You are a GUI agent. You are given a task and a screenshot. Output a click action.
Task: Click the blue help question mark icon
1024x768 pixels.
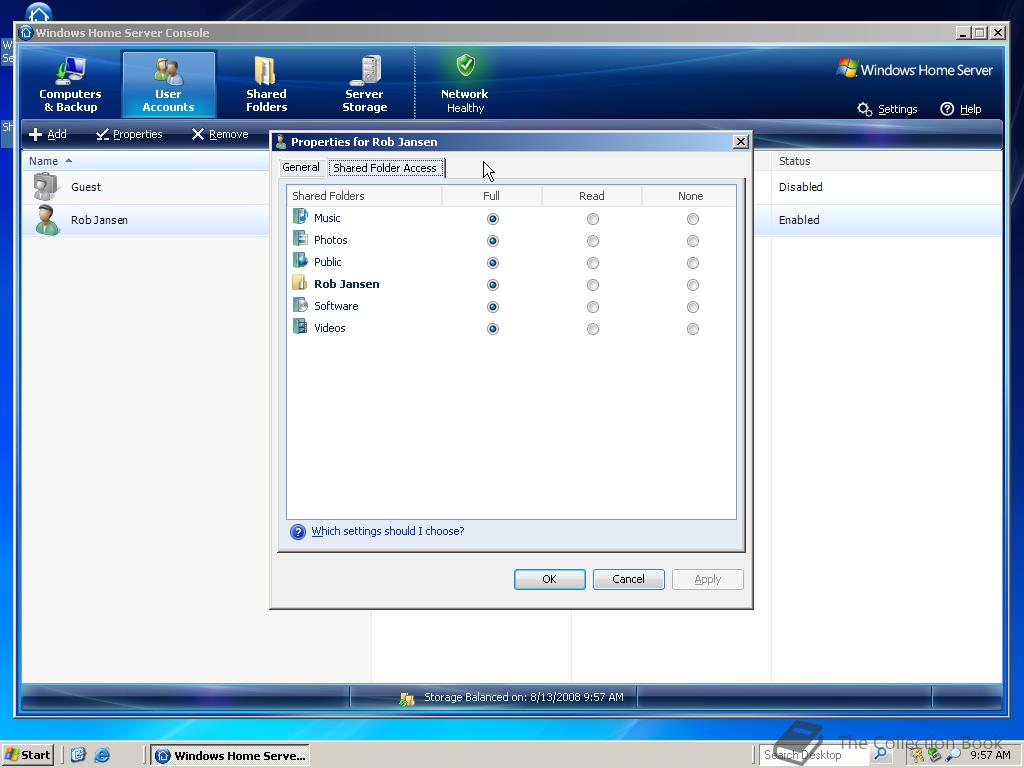pos(298,532)
